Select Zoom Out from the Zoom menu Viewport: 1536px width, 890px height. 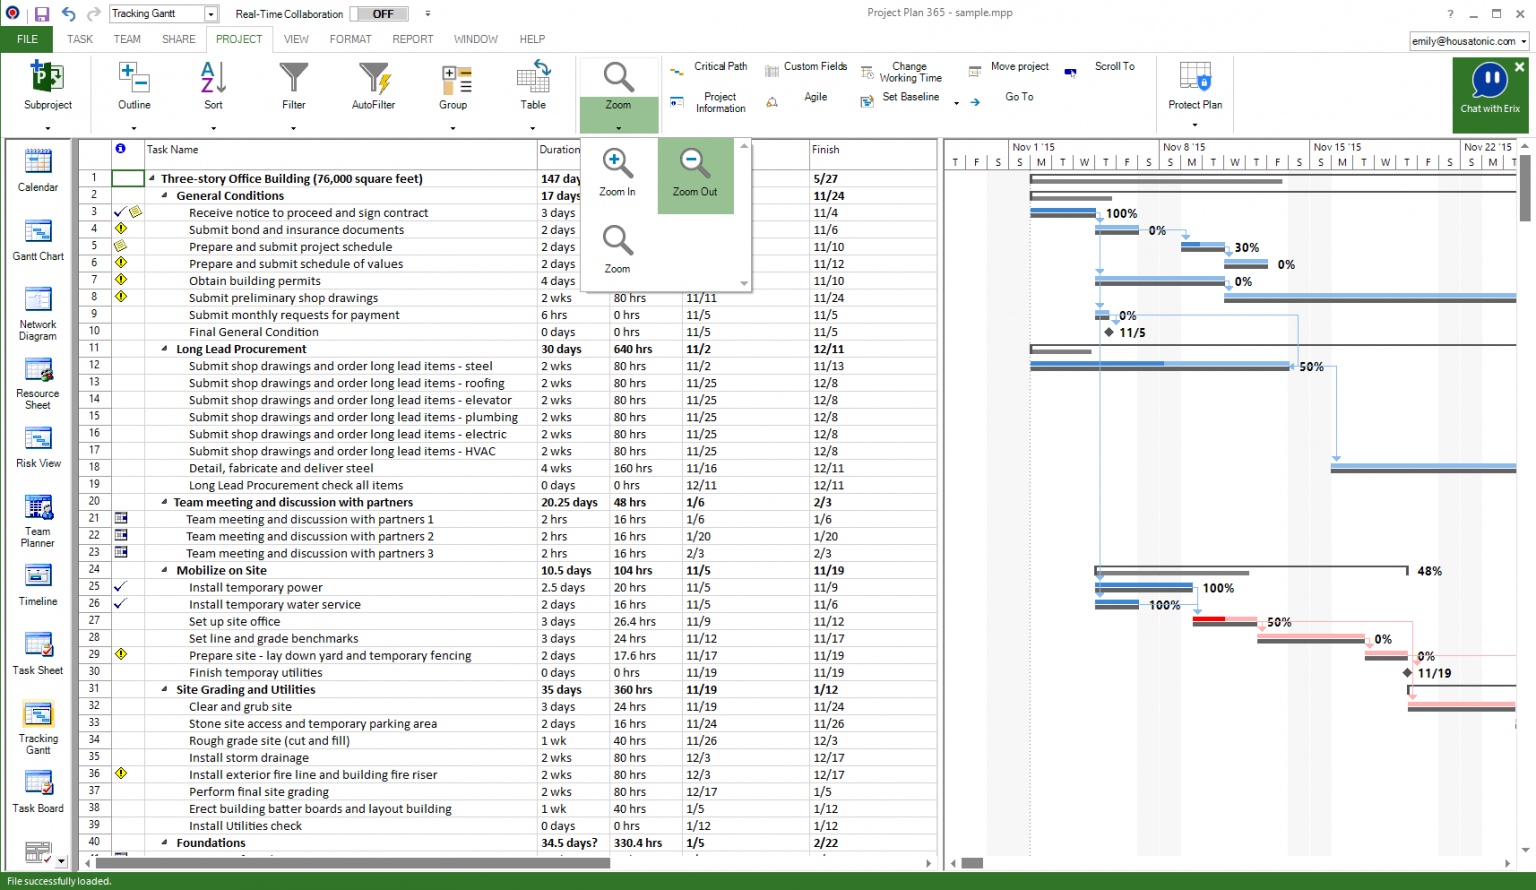[x=695, y=175]
